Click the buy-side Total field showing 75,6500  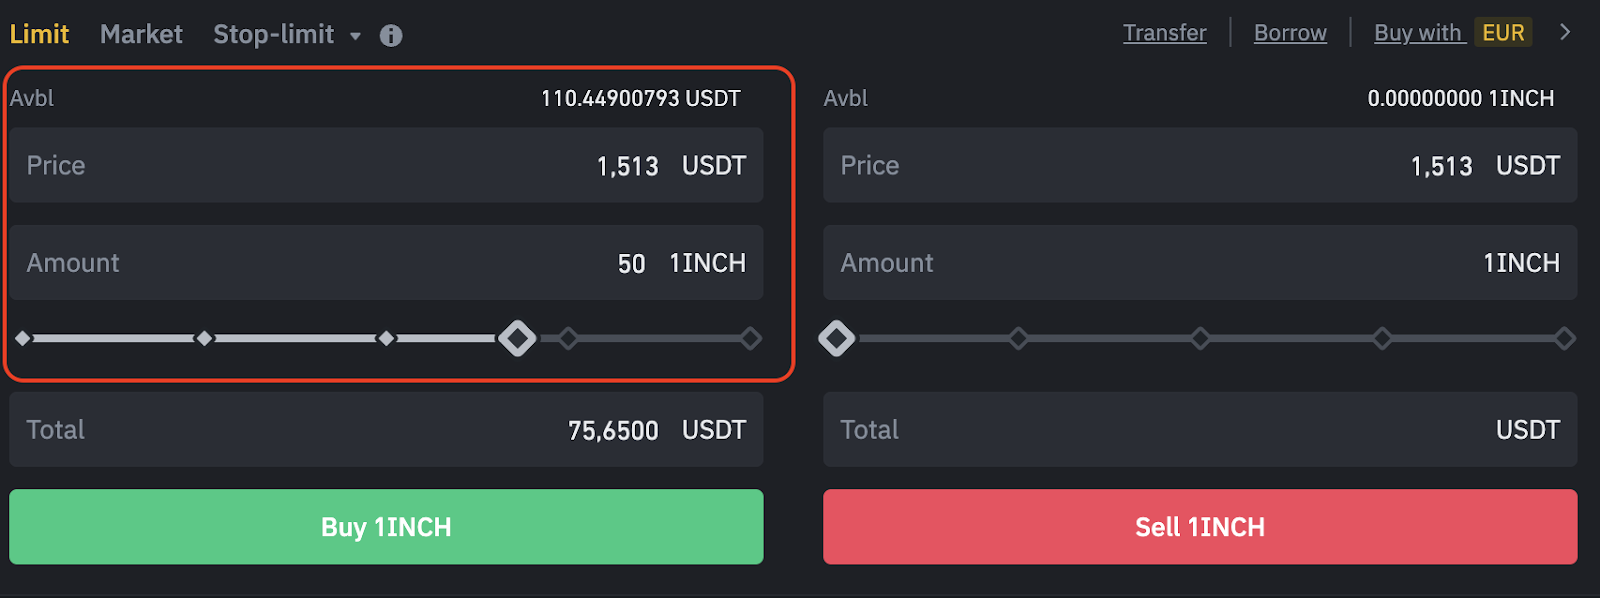[386, 430]
